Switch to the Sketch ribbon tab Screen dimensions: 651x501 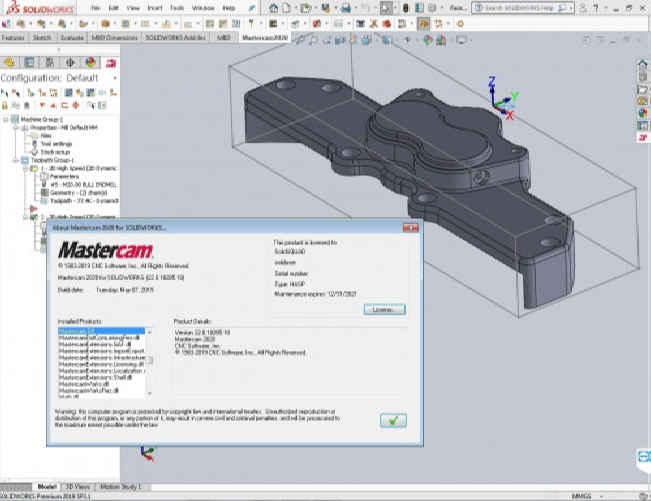tap(40, 38)
